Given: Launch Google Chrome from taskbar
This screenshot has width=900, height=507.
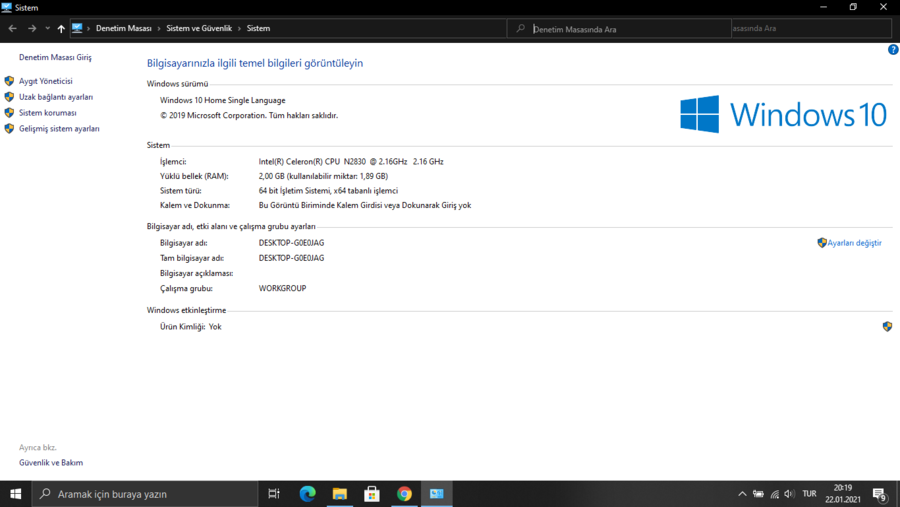Looking at the screenshot, I should [404, 494].
